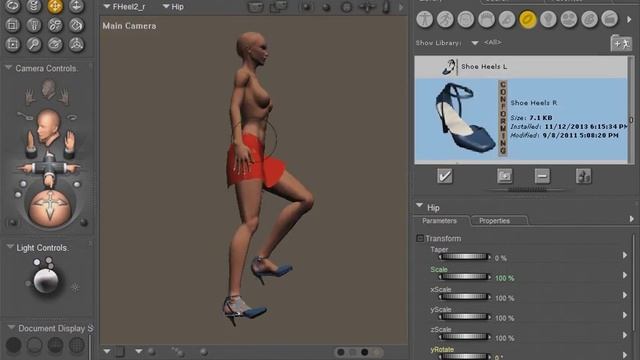Click the Remove from Library minus button
Viewport: 640px width, 360px height.
pyautogui.click(x=542, y=176)
